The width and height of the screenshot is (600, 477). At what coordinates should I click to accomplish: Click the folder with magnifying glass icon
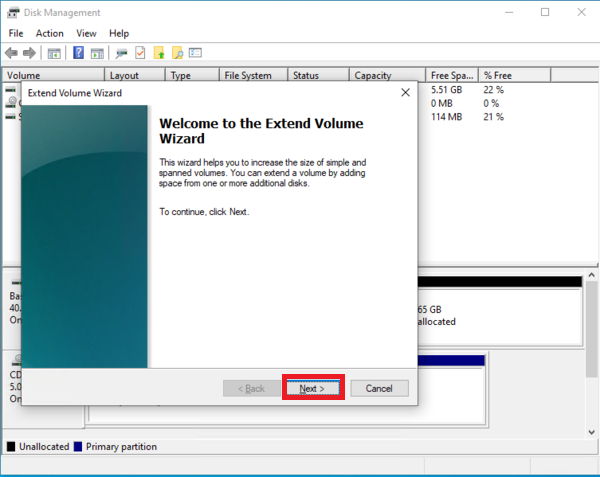(x=178, y=53)
